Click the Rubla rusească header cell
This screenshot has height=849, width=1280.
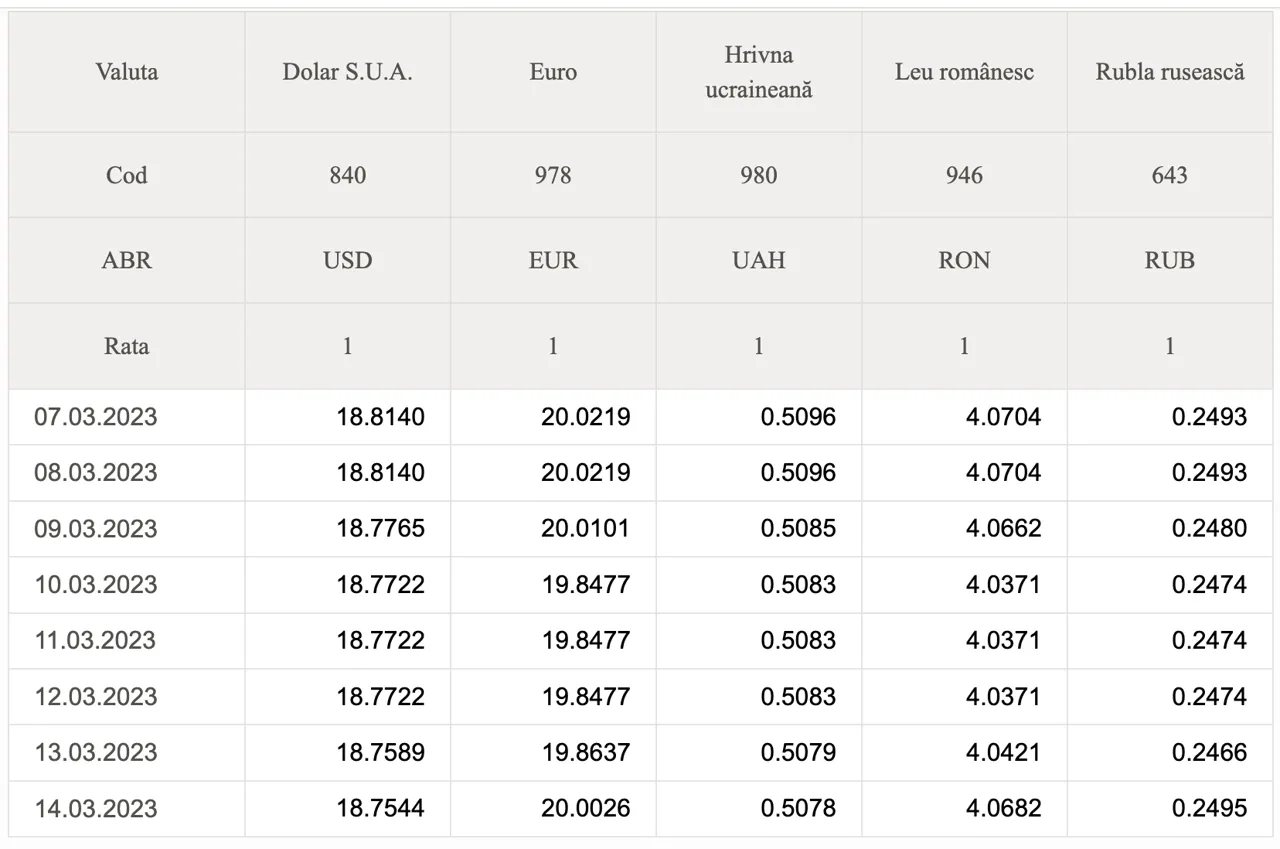click(x=1170, y=72)
